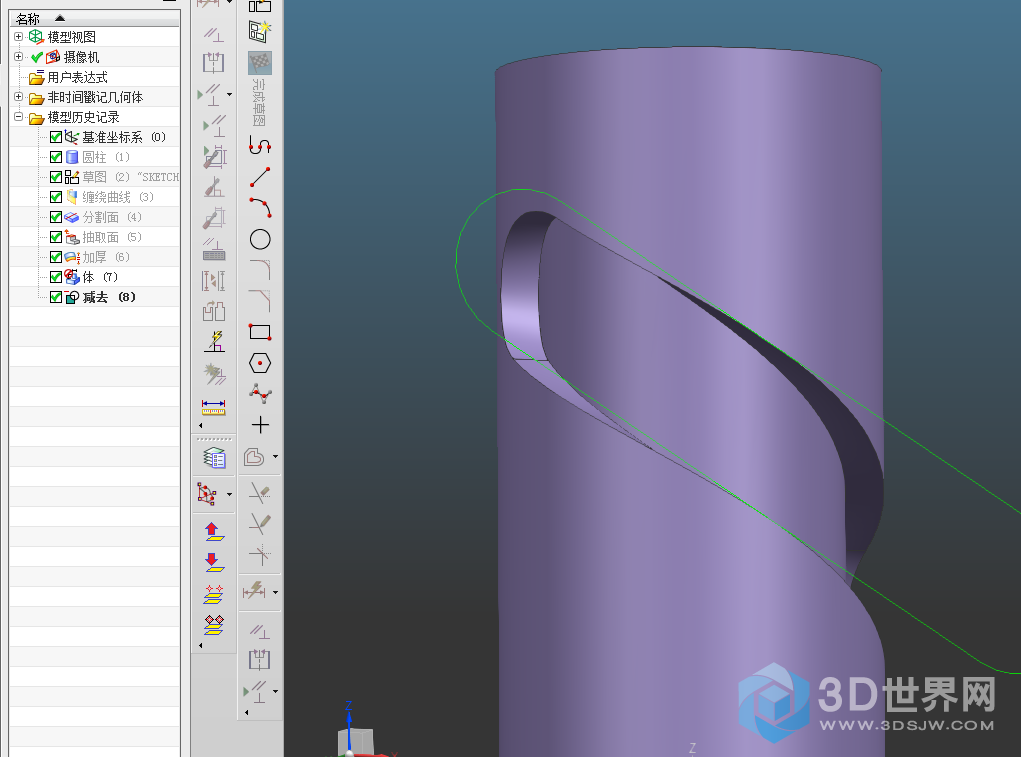The height and width of the screenshot is (757, 1021).
Task: Select the Line sketch tool
Action: click(x=260, y=176)
